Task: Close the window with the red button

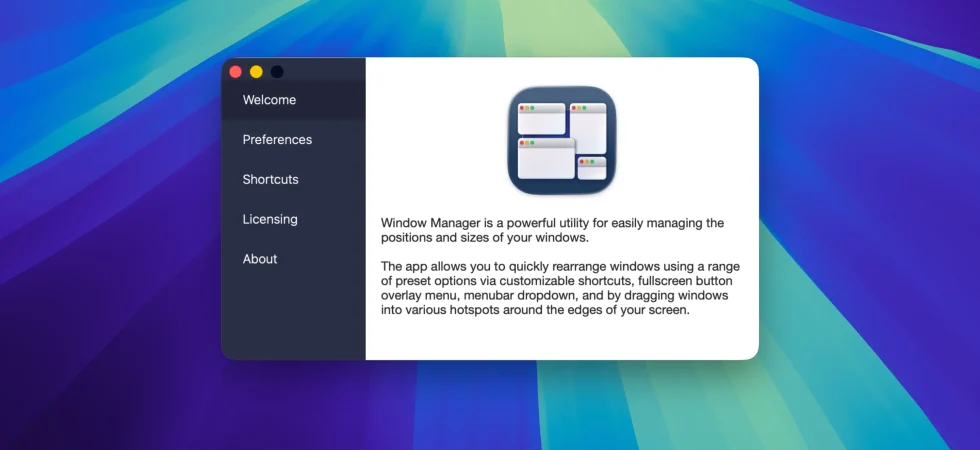Action: [x=236, y=72]
